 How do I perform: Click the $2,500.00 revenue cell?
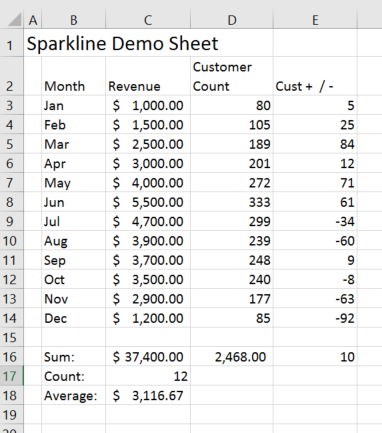pyautogui.click(x=148, y=144)
